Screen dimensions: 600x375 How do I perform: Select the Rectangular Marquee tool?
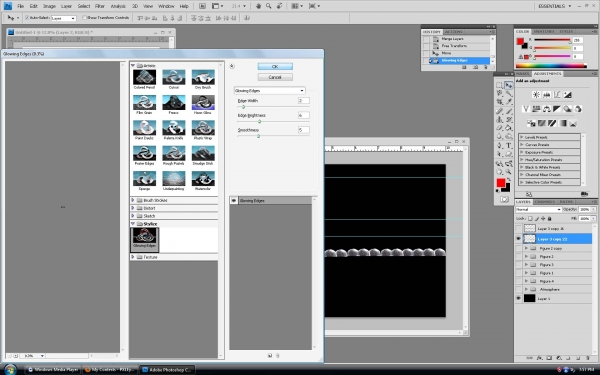pyautogui.click(x=499, y=85)
